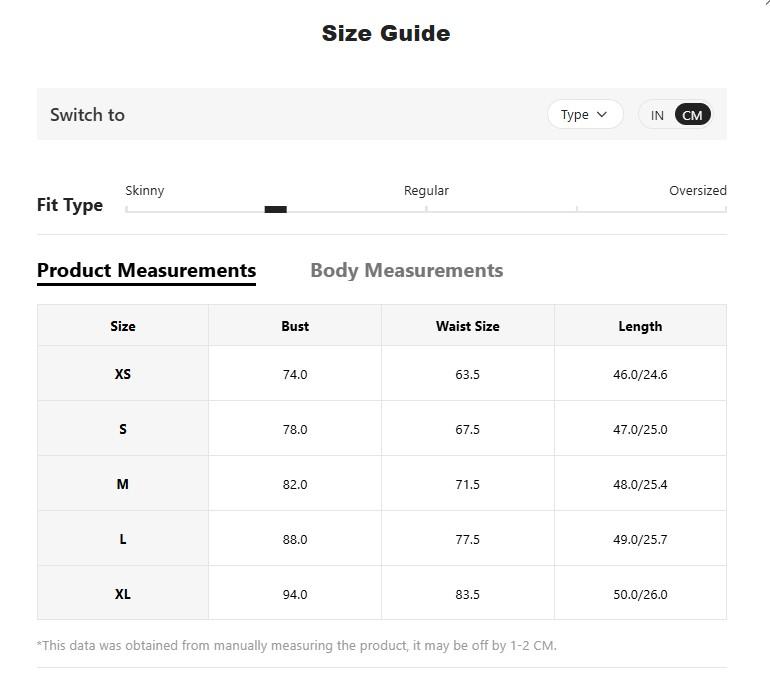This screenshot has width=770, height=680.
Task: Select the CM unit option
Action: (692, 115)
